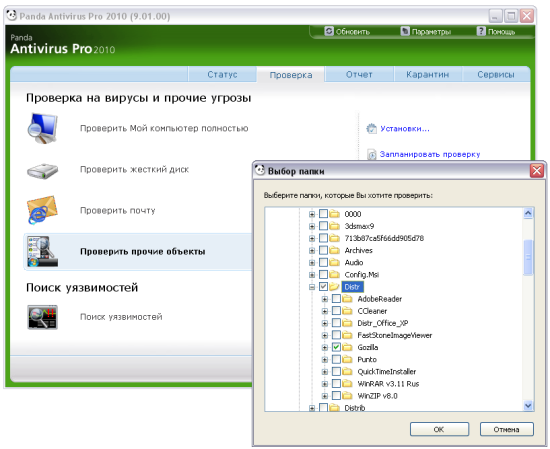Check the Archives folder checkbox
550x449 pixels.
(323, 250)
